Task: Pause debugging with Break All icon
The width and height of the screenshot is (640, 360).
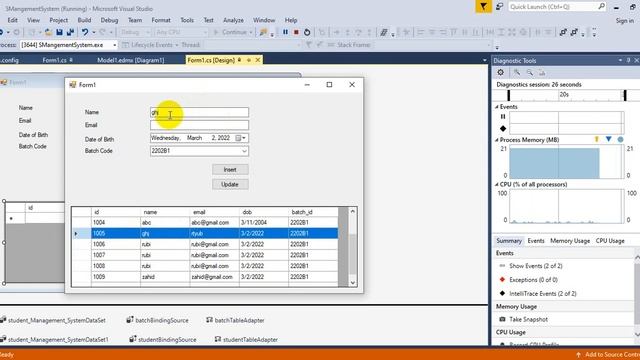Action: click(285, 32)
